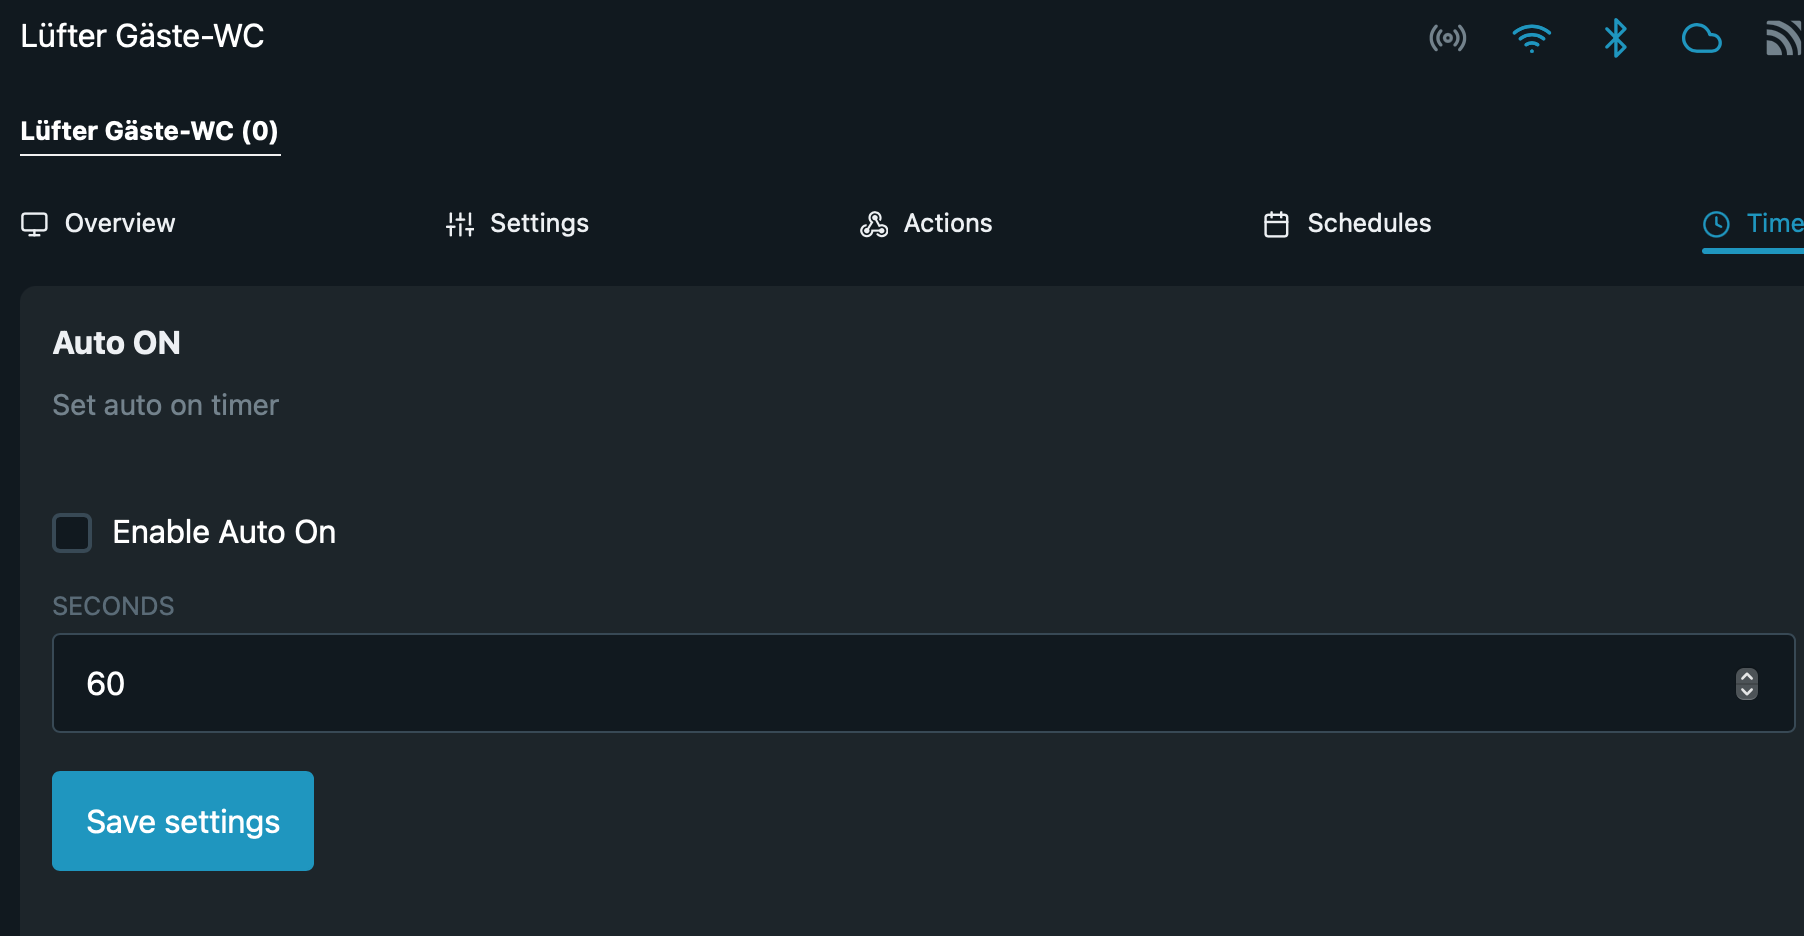
Task: Focus the Seconds input field showing 60
Action: (880, 683)
